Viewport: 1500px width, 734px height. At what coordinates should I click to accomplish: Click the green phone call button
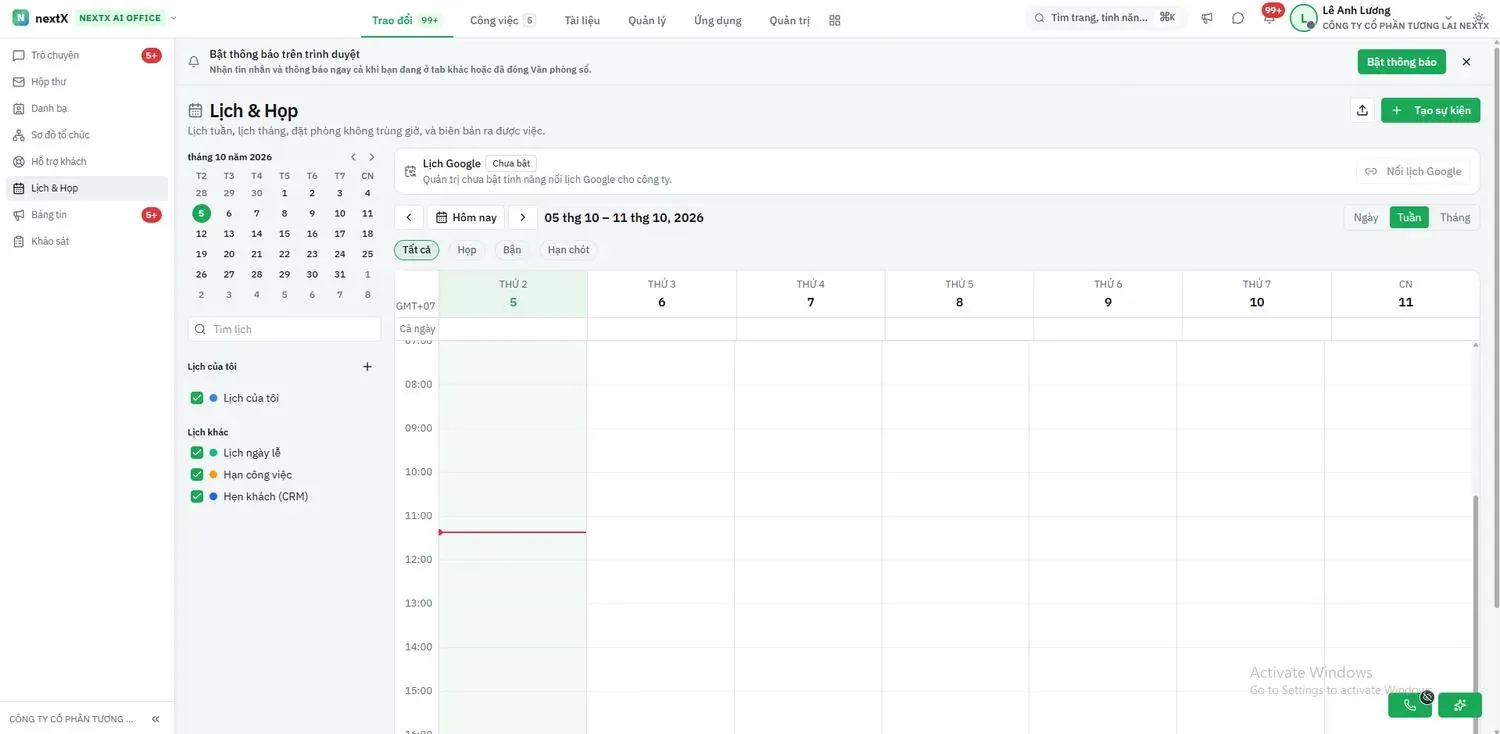[1410, 705]
